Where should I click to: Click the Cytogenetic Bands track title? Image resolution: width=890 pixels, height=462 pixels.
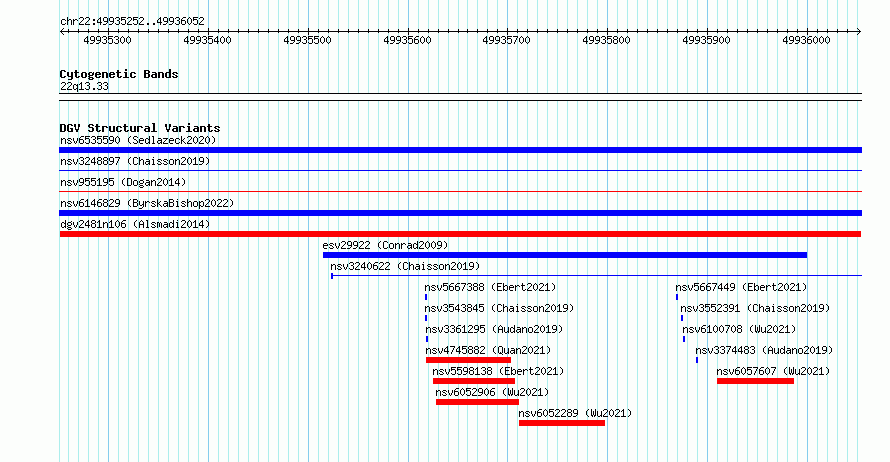[x=119, y=74]
